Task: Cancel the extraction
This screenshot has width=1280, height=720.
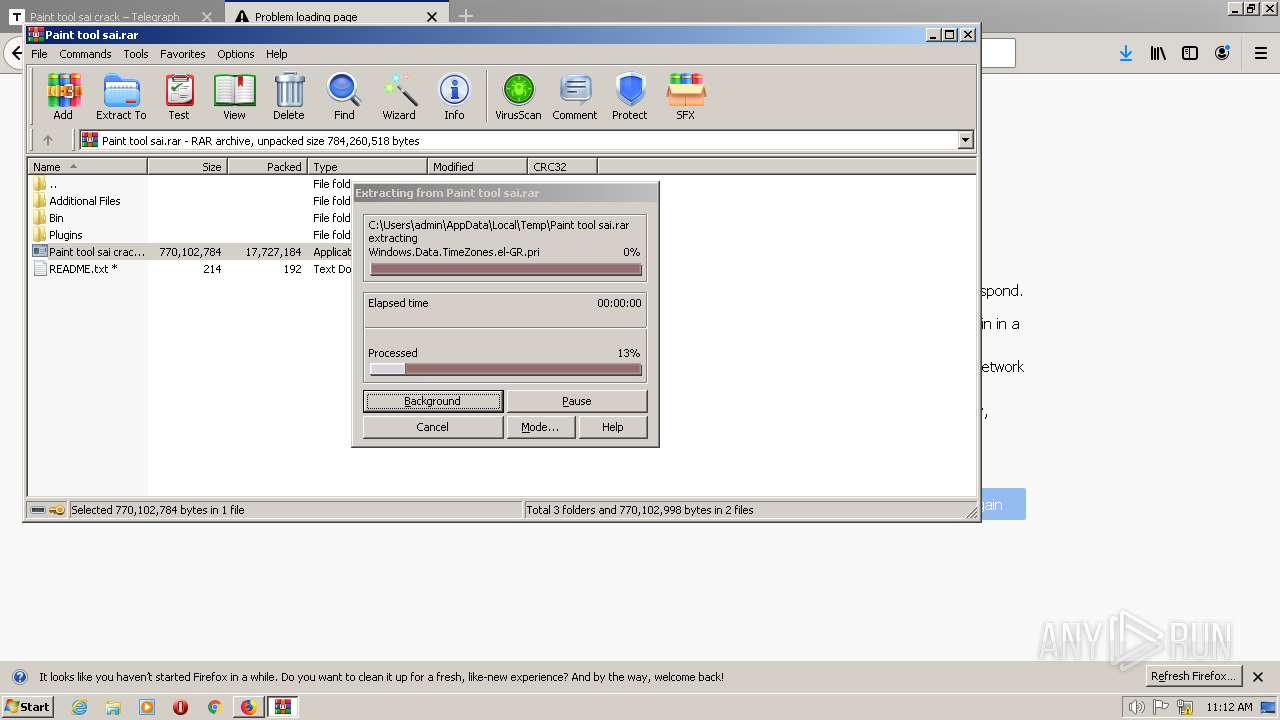Action: coord(433,427)
